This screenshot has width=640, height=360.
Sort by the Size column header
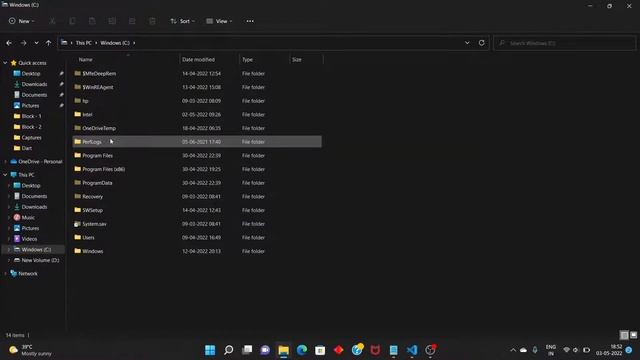(297, 60)
